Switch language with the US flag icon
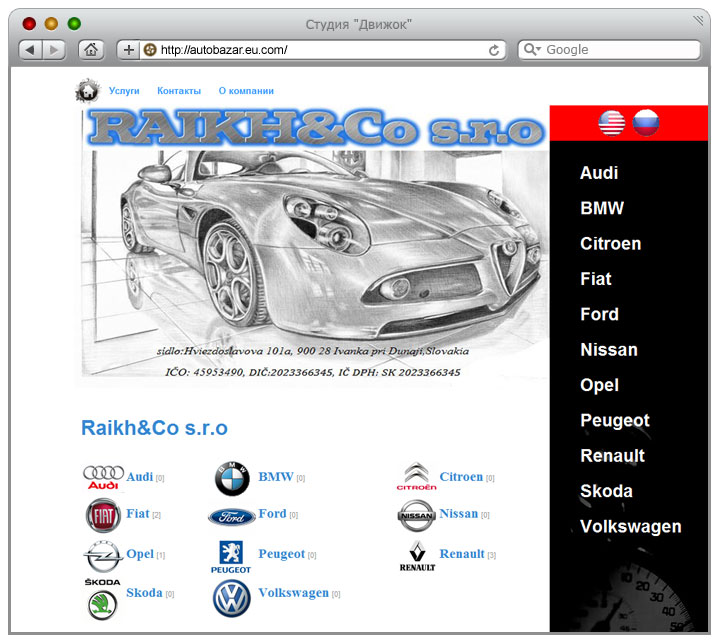This screenshot has width=720, height=643. [x=612, y=123]
